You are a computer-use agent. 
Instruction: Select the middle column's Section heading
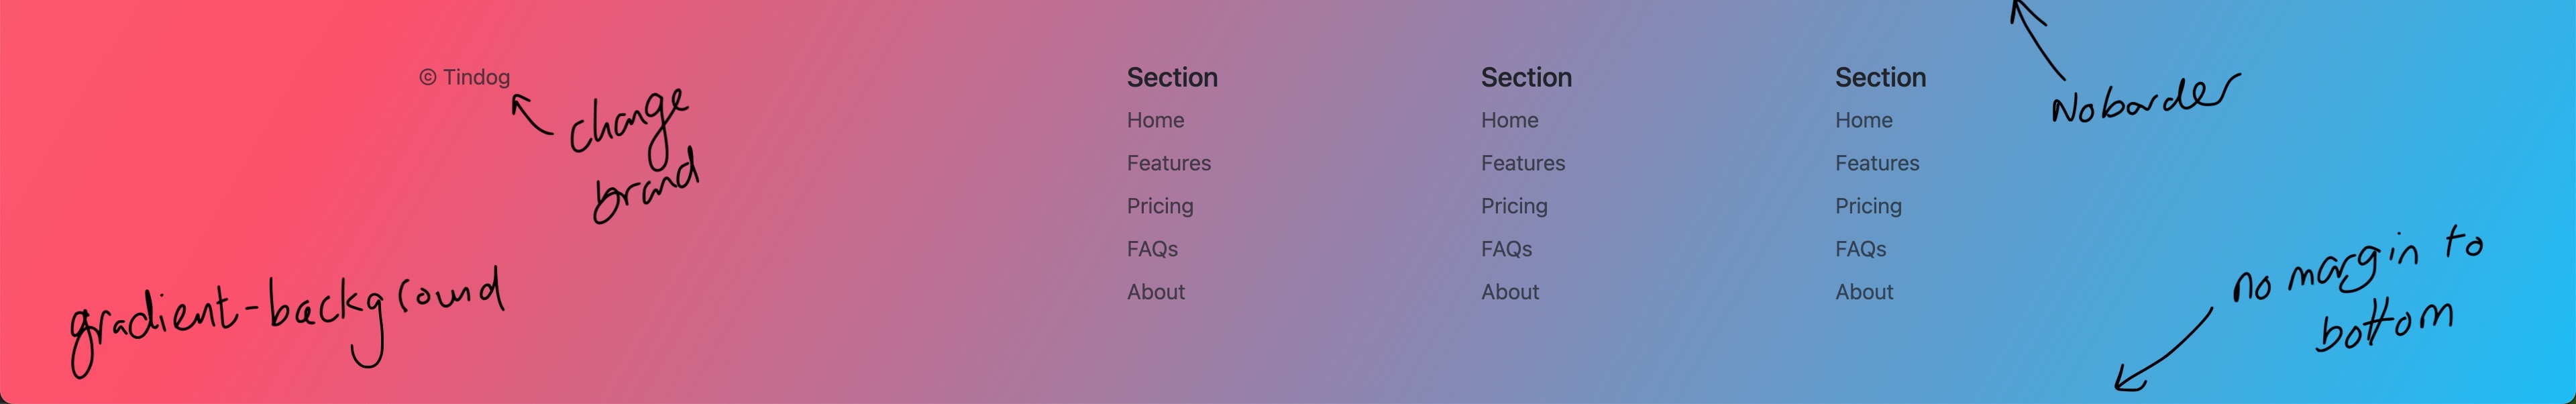coord(1526,77)
